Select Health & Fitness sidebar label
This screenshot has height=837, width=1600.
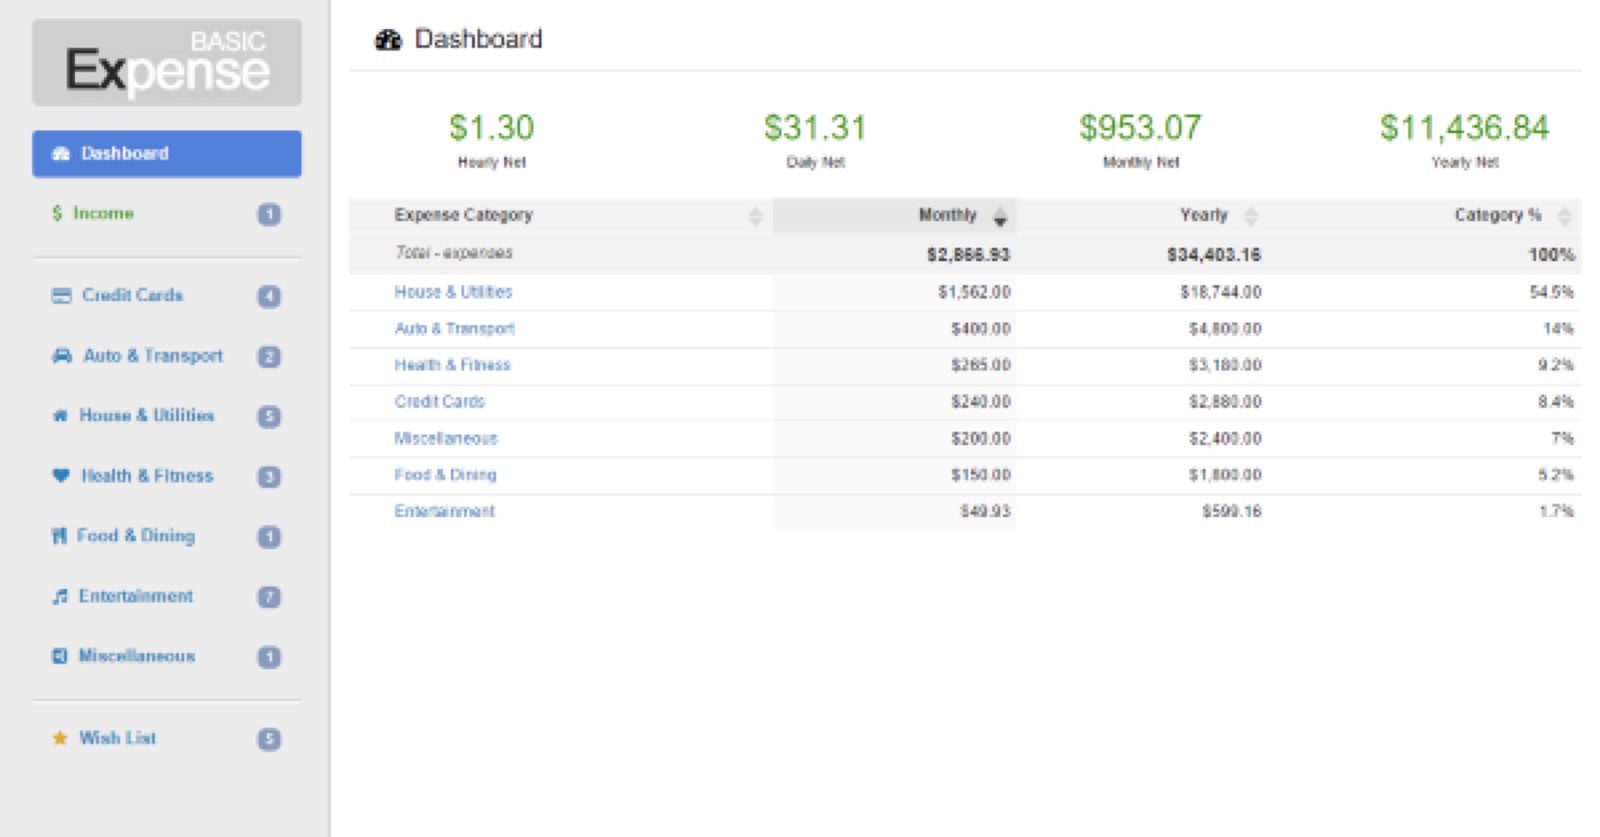click(147, 476)
